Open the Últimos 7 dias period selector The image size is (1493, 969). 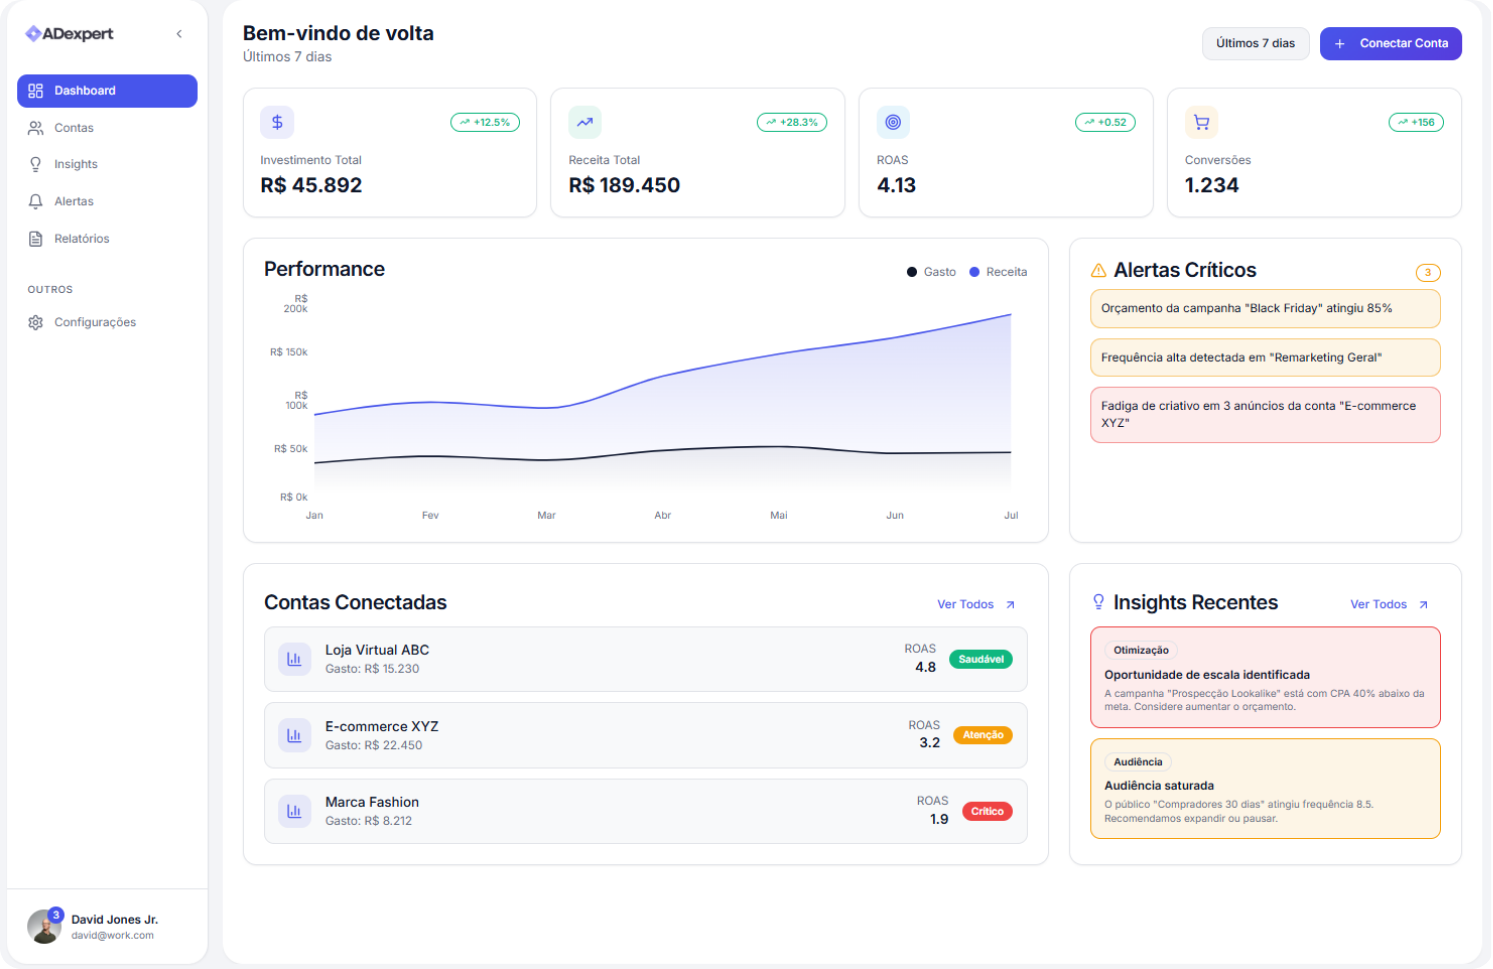point(1255,43)
